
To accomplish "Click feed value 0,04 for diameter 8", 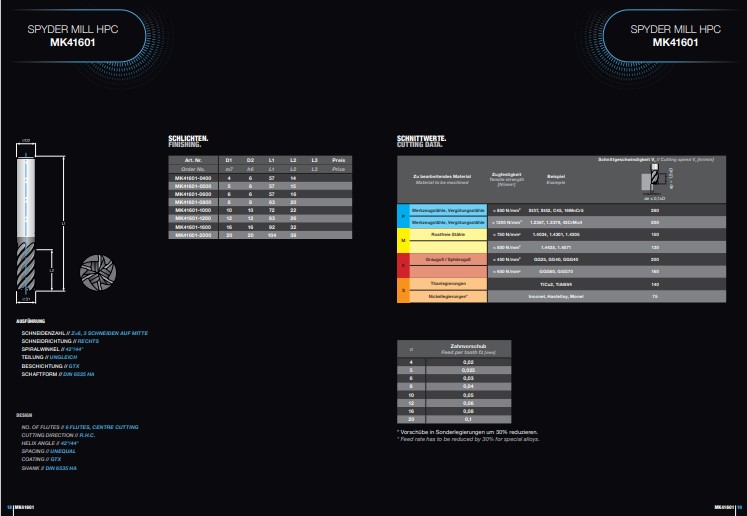I will [468, 386].
